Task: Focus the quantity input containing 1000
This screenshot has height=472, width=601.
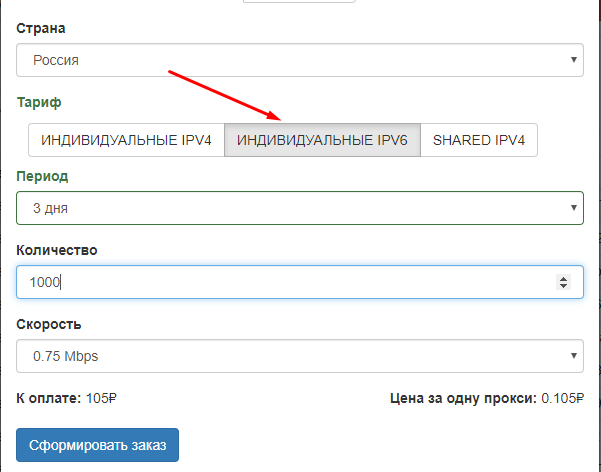Action: pyautogui.click(x=280, y=282)
